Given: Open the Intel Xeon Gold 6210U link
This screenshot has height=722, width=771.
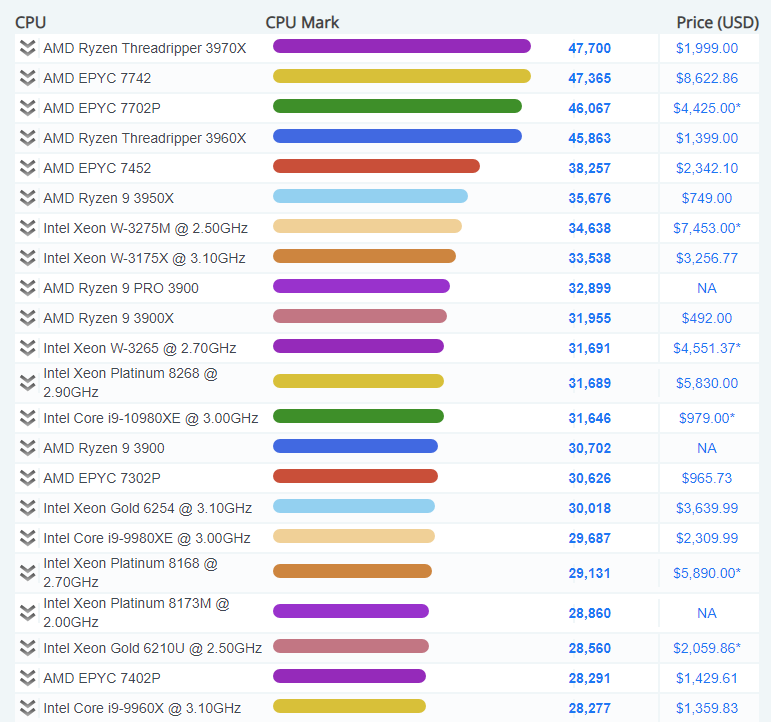Looking at the screenshot, I should (152, 648).
